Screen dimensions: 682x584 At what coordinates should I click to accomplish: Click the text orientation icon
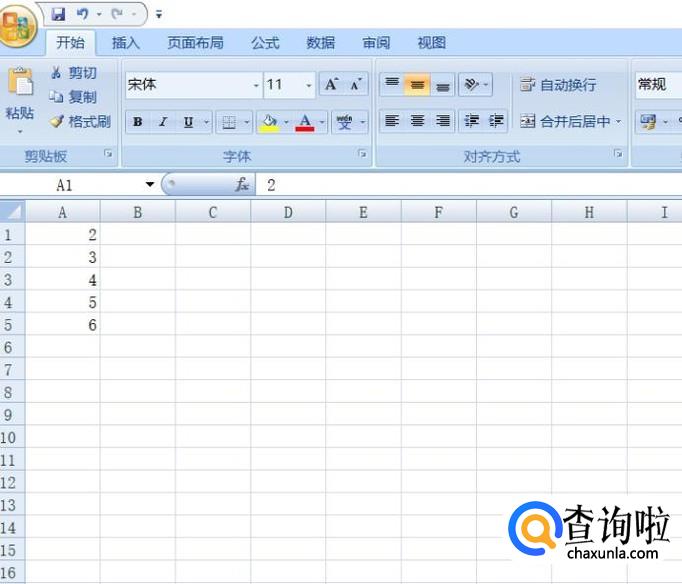point(471,84)
